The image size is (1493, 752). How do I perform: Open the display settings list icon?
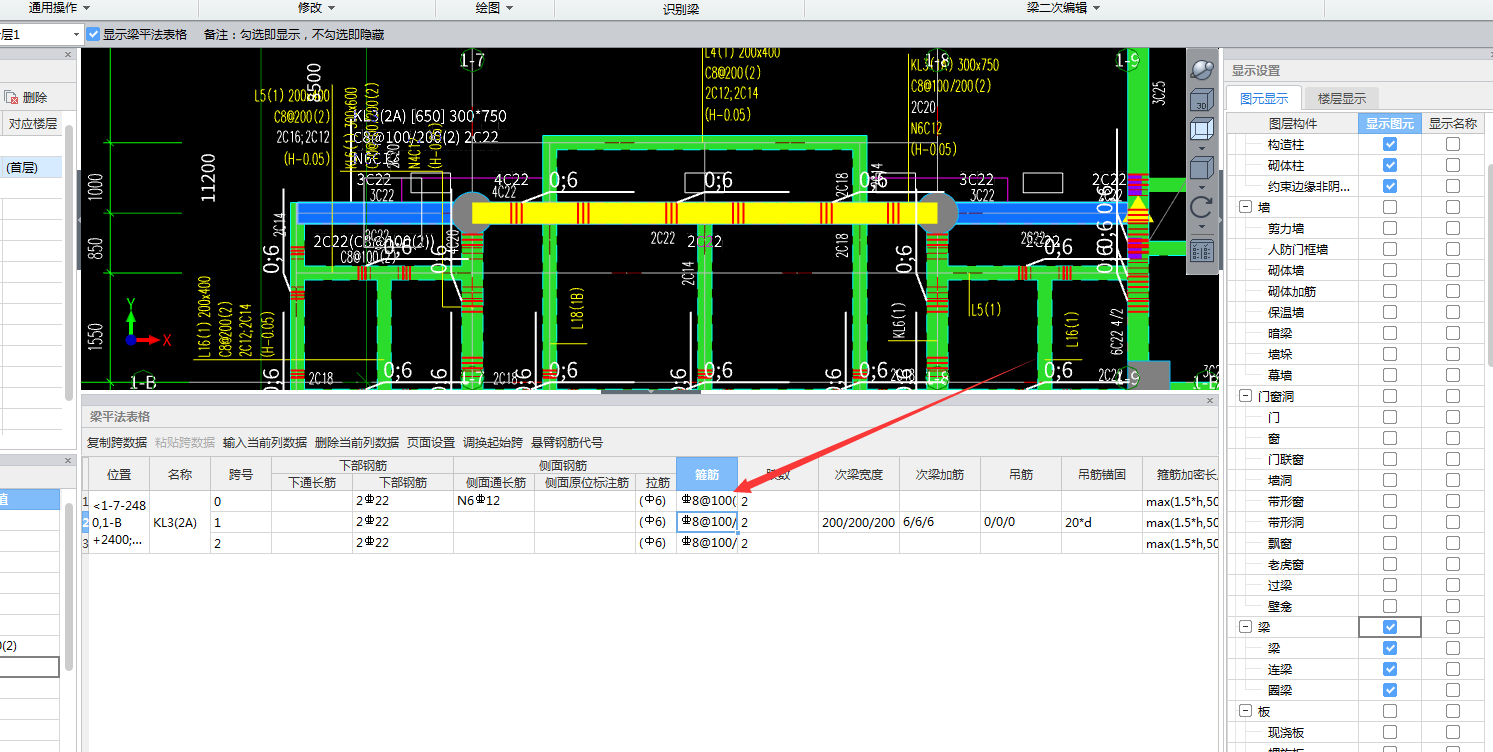1201,251
